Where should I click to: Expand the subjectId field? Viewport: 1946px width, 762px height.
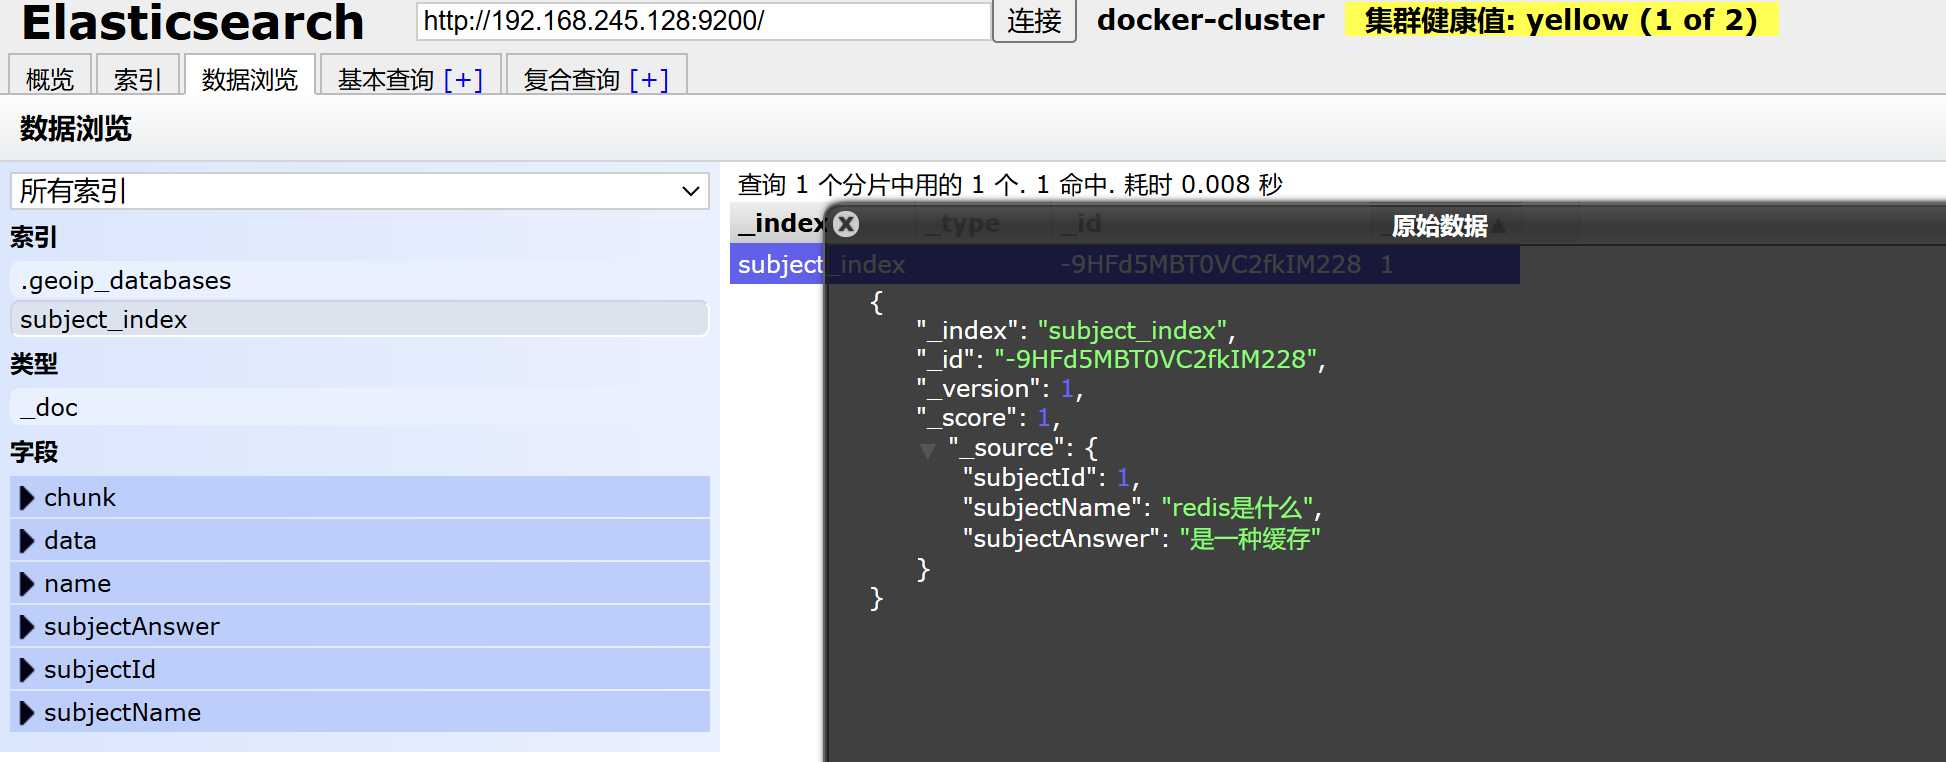[x=27, y=670]
